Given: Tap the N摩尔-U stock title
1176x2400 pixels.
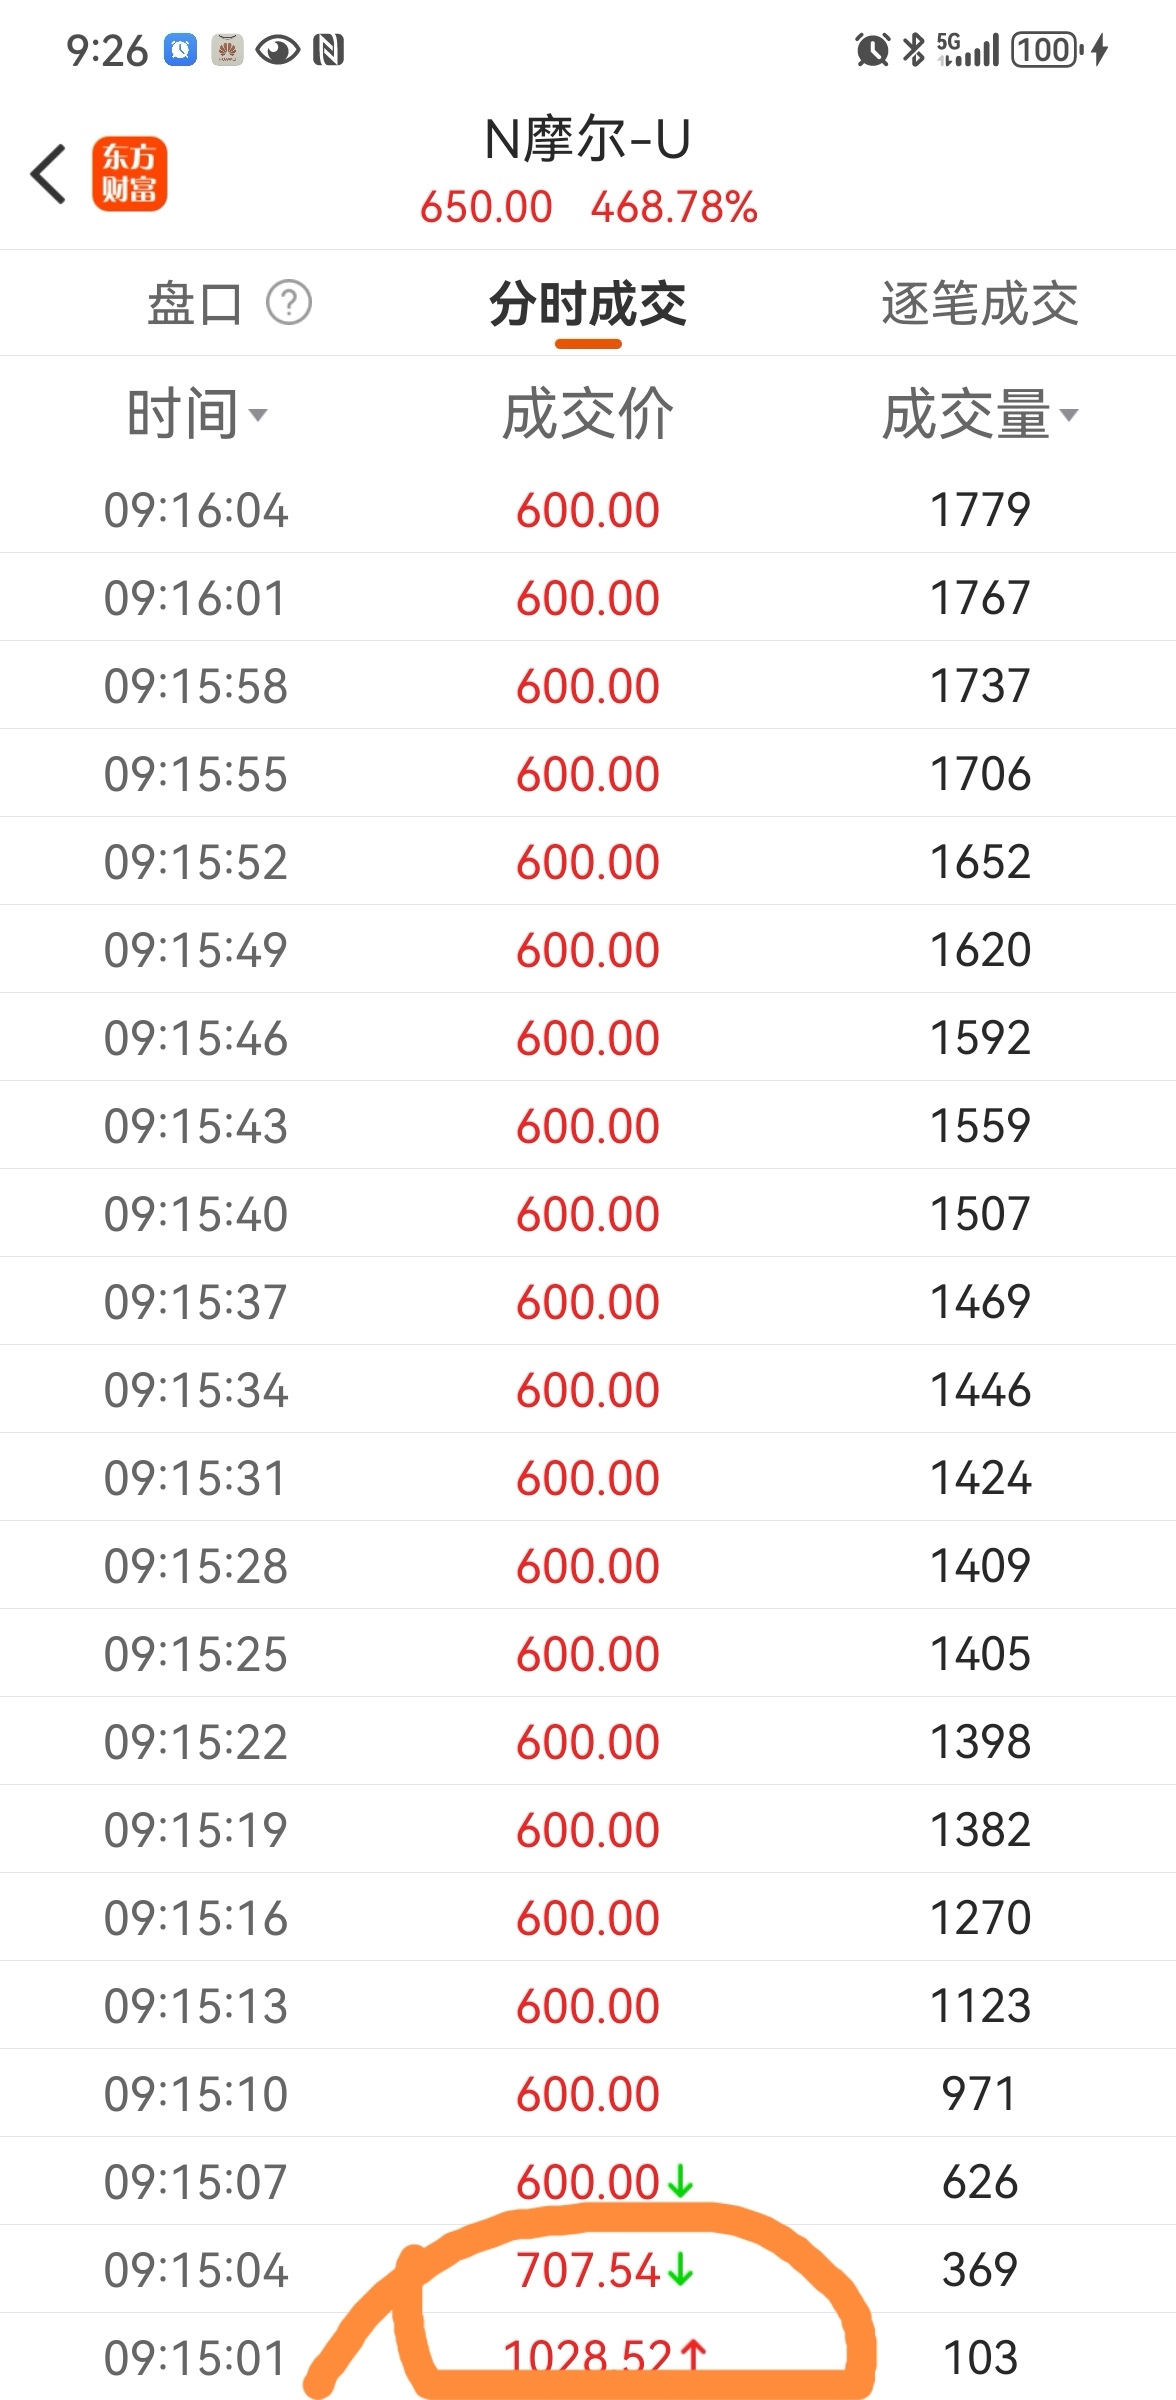Looking at the screenshot, I should 588,139.
